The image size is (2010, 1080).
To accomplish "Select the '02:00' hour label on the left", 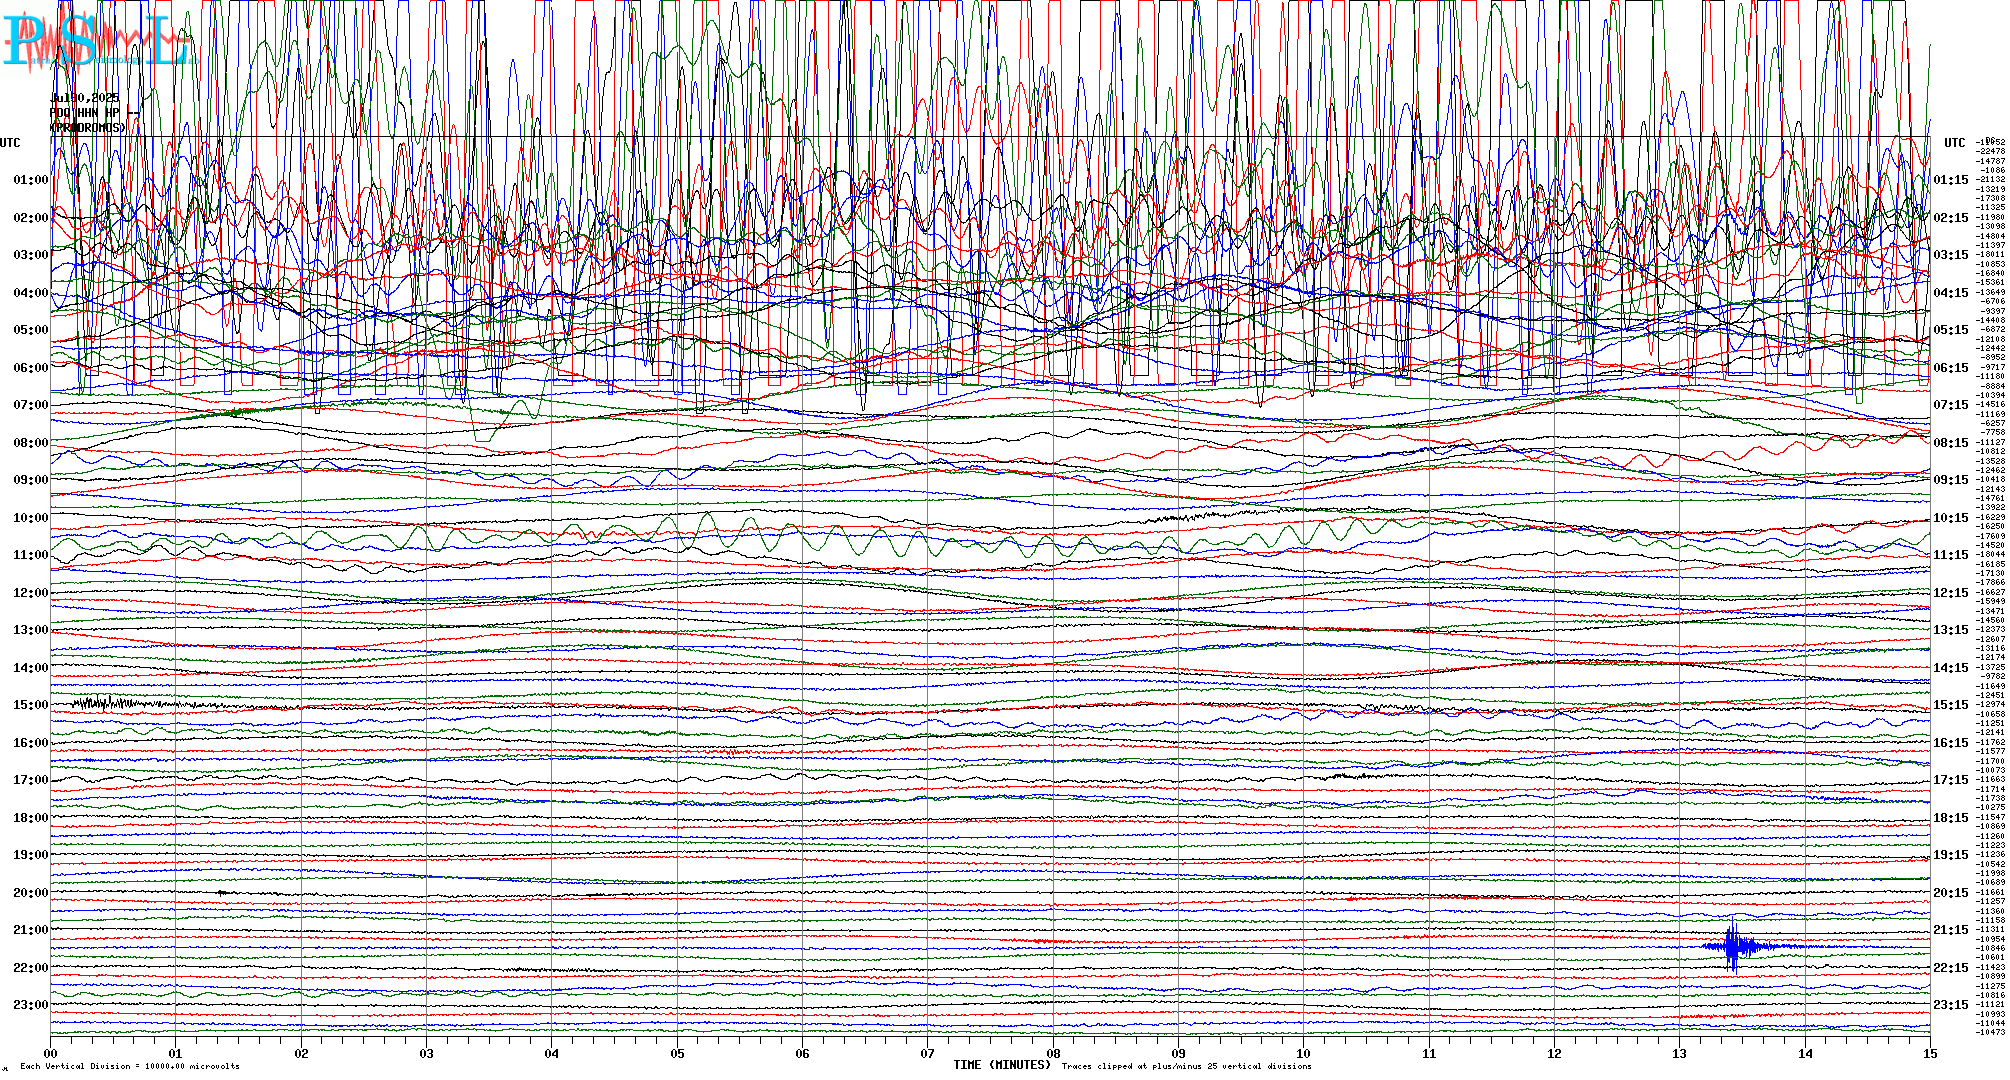I will [31, 218].
